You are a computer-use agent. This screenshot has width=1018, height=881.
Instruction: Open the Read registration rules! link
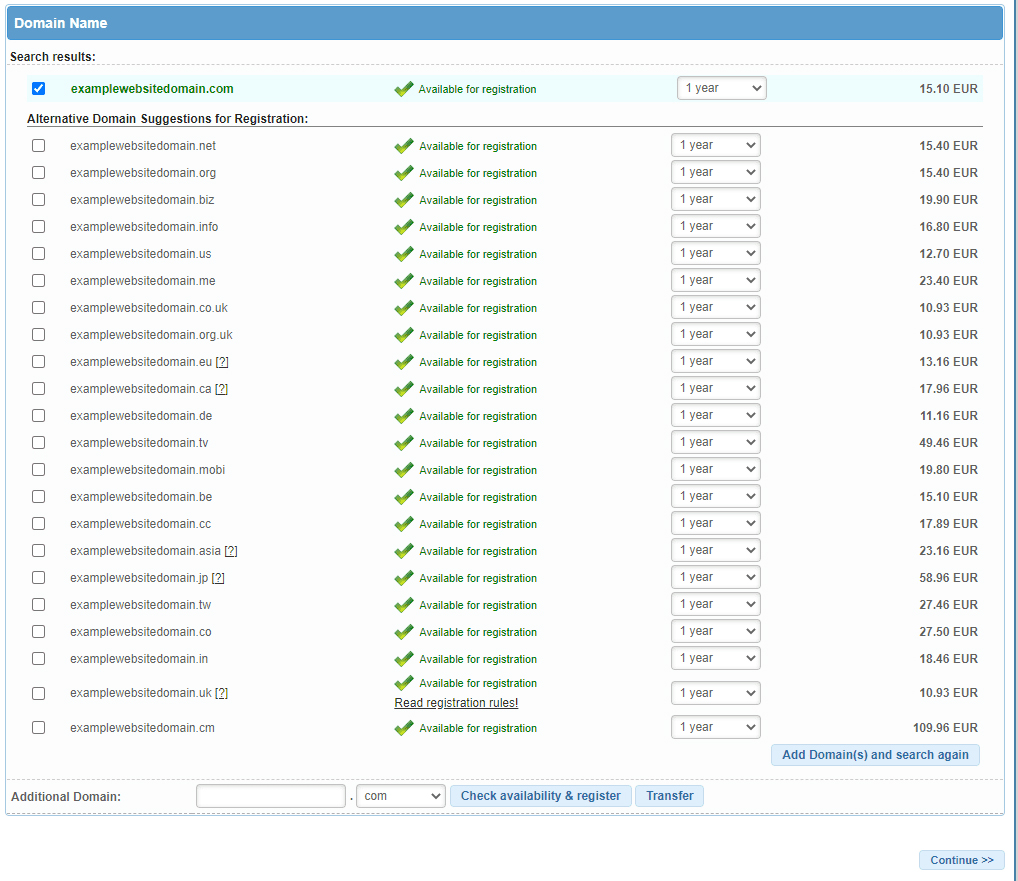click(456, 703)
